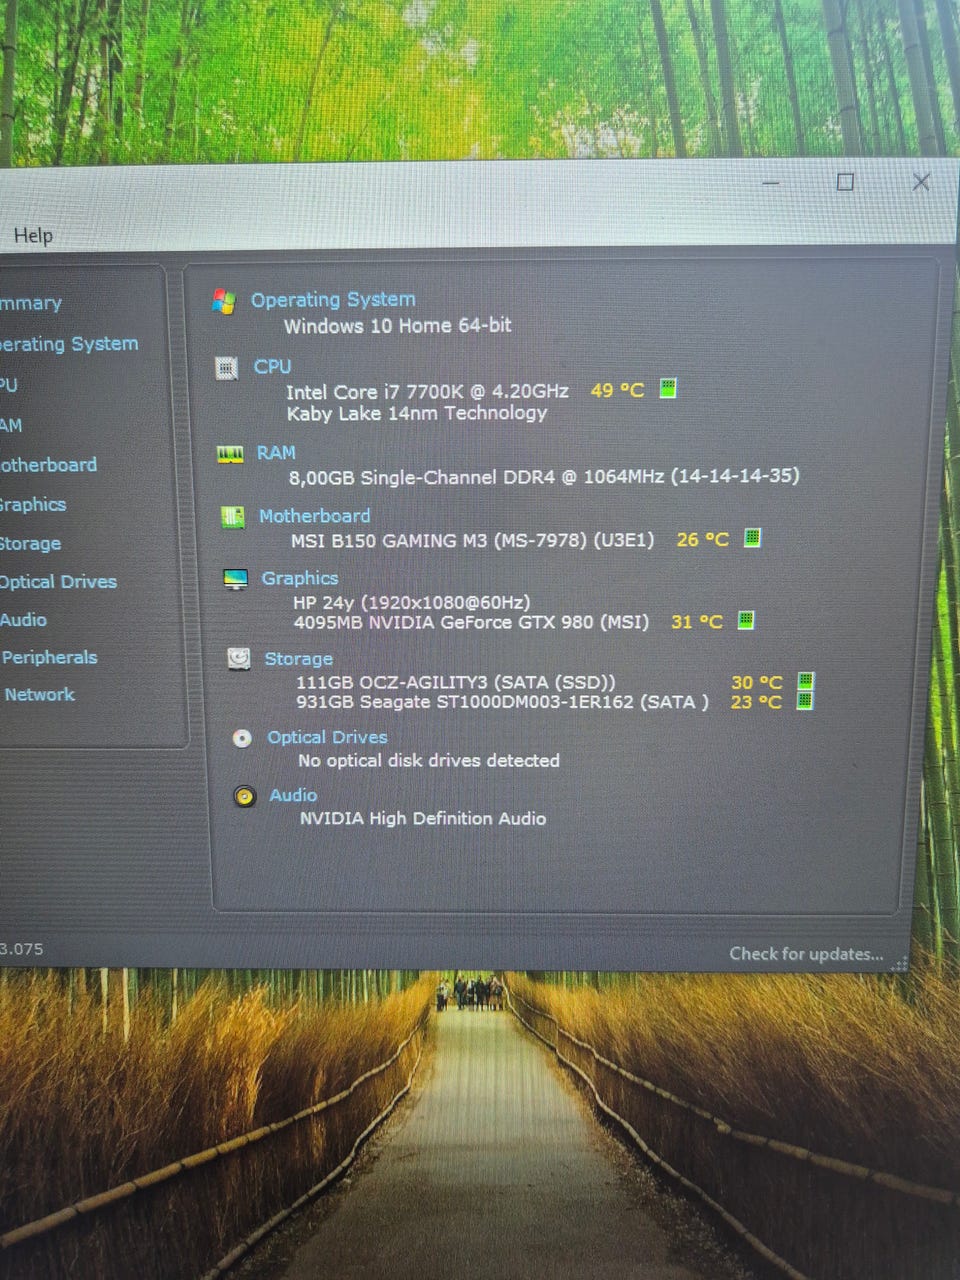The width and height of the screenshot is (960, 1280).
Task: Open Operating System sidebar section
Action: click(x=69, y=344)
